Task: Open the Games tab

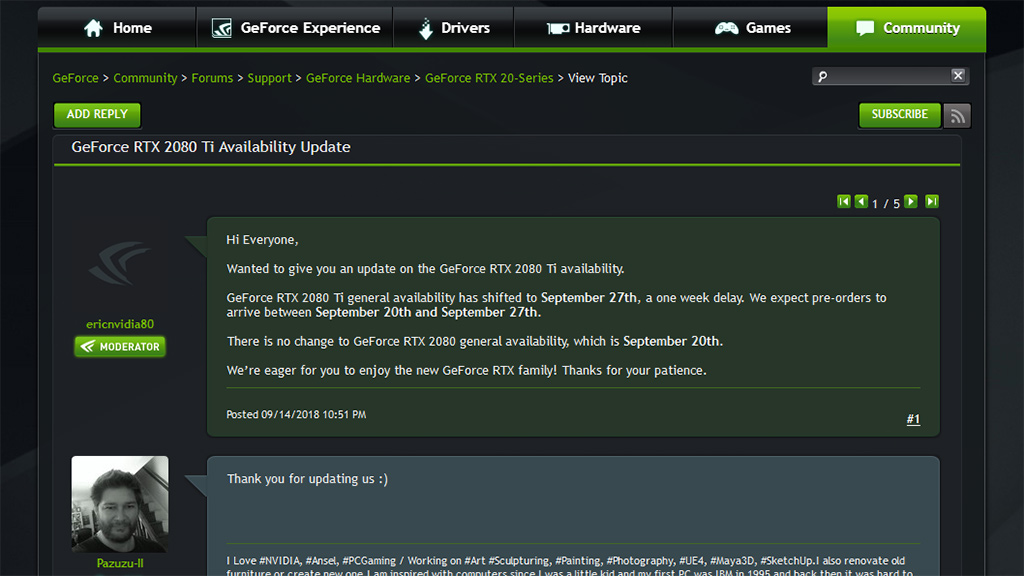Action: [x=751, y=28]
